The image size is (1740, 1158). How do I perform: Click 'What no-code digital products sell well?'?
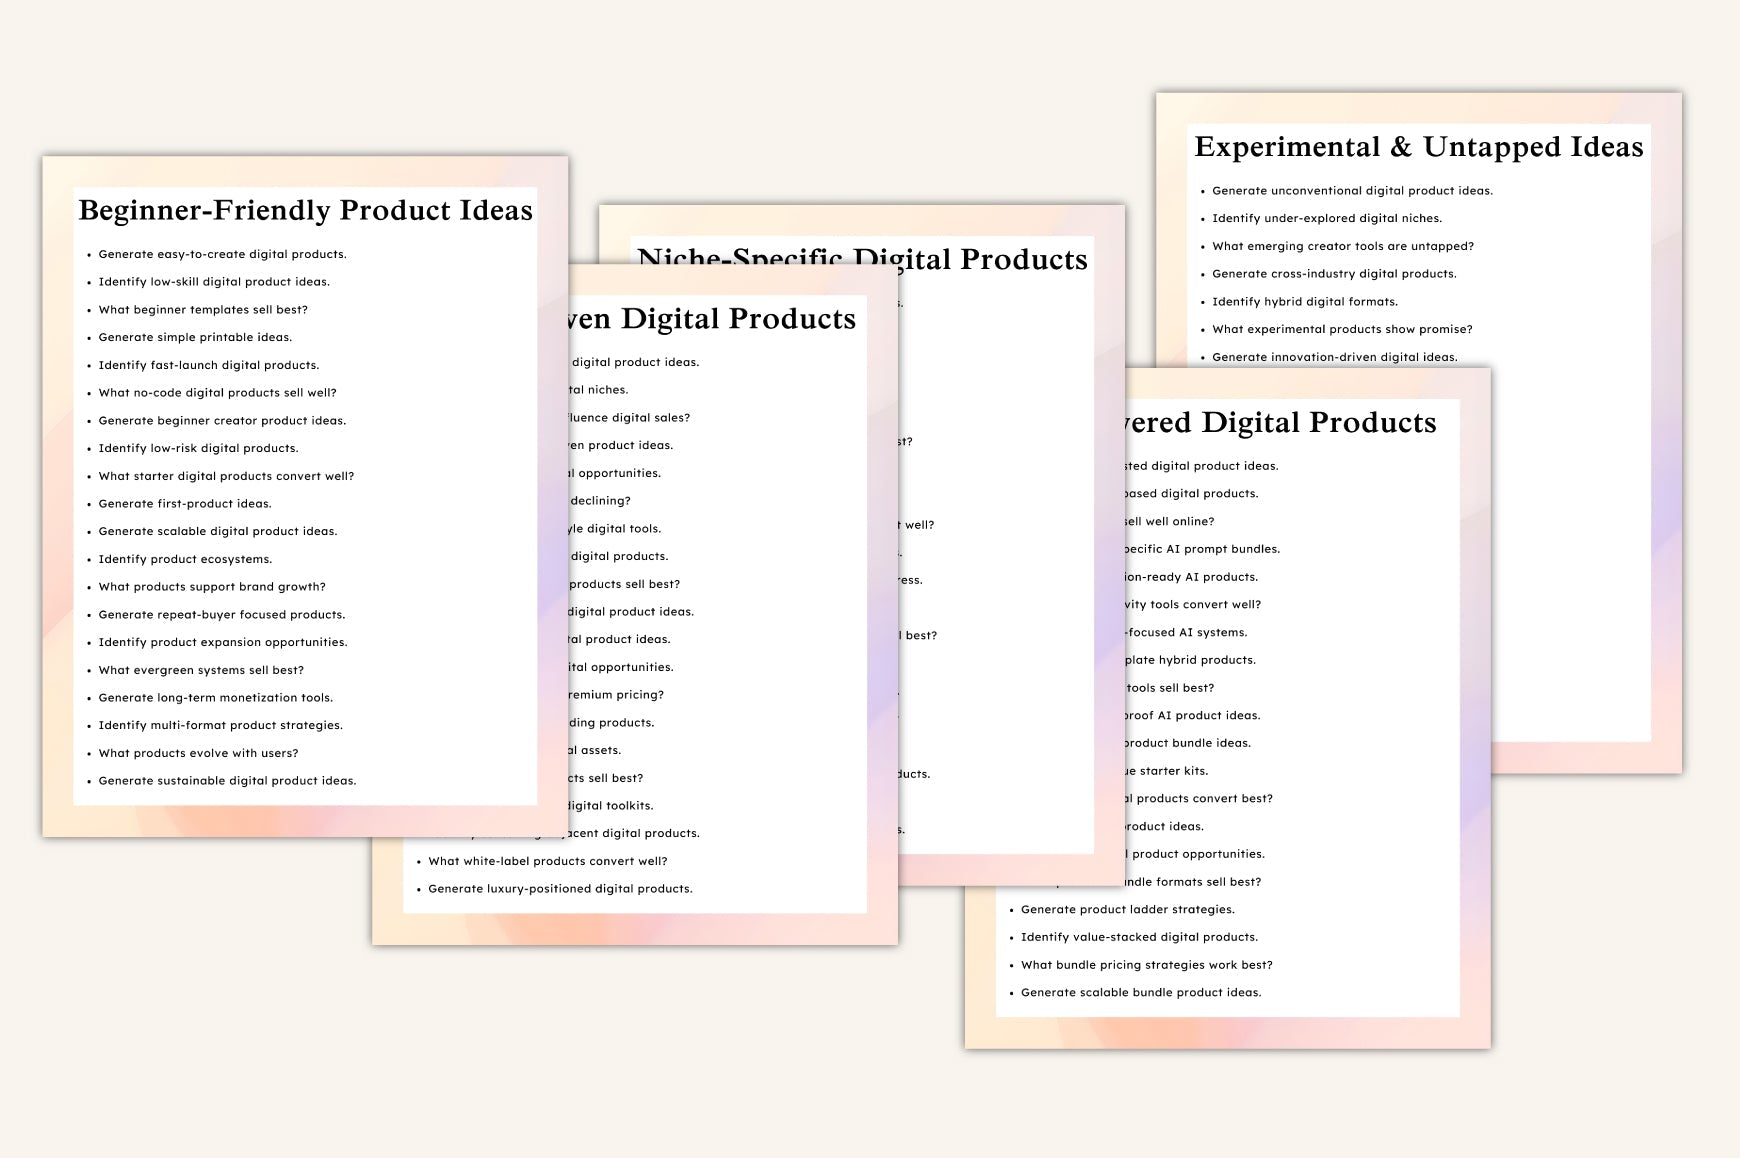click(x=217, y=393)
